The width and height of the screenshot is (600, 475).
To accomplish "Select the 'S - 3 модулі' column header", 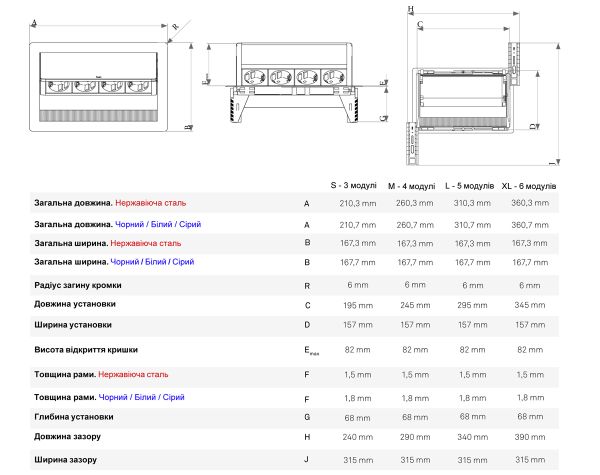I will 354,185.
